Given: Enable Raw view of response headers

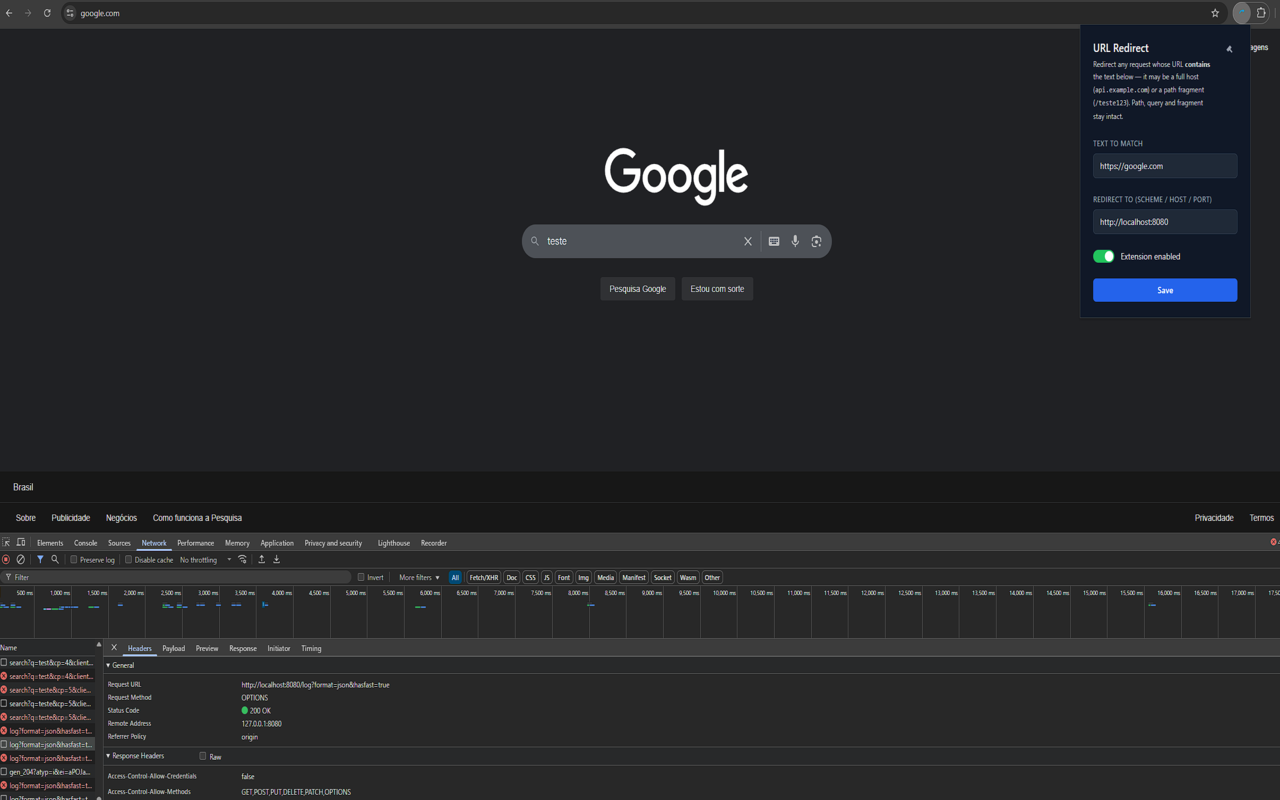Looking at the screenshot, I should [203, 757].
